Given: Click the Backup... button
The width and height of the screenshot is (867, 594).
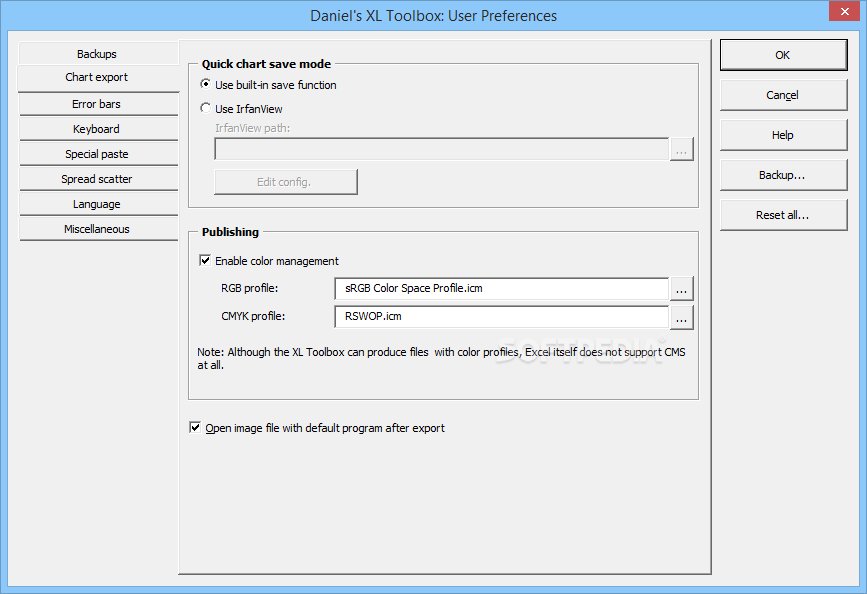Looking at the screenshot, I should [x=783, y=175].
